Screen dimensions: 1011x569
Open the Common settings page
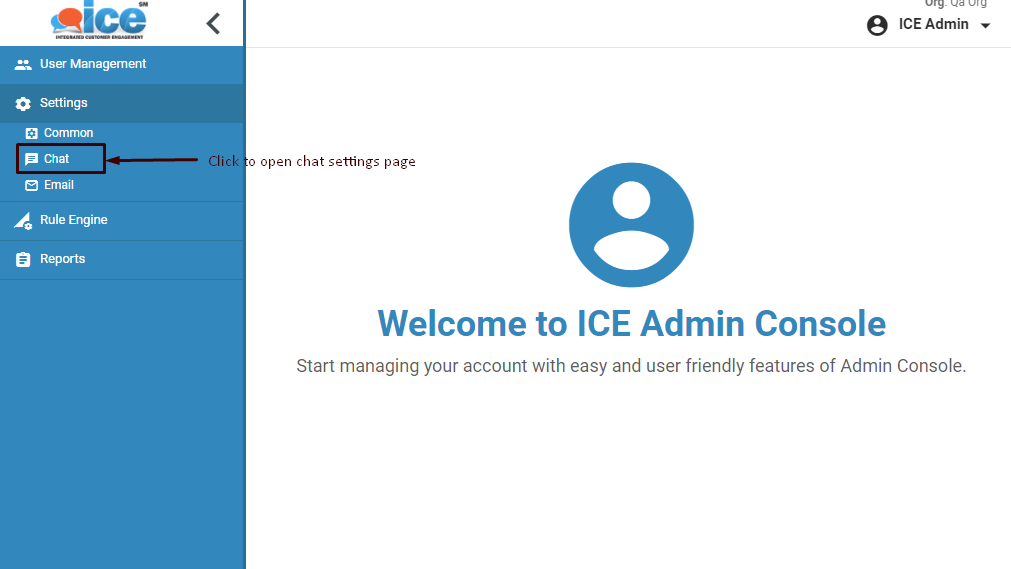tap(68, 133)
